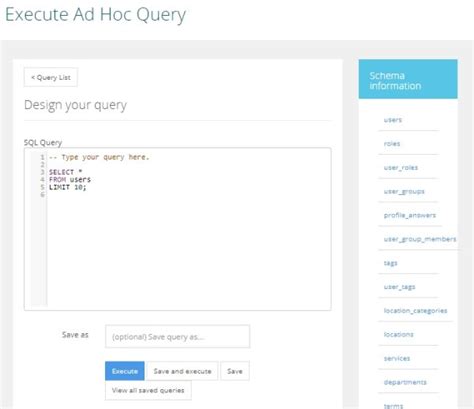474x409 pixels.
Task: Click the 'SQL Query' label
Action: (x=43, y=143)
